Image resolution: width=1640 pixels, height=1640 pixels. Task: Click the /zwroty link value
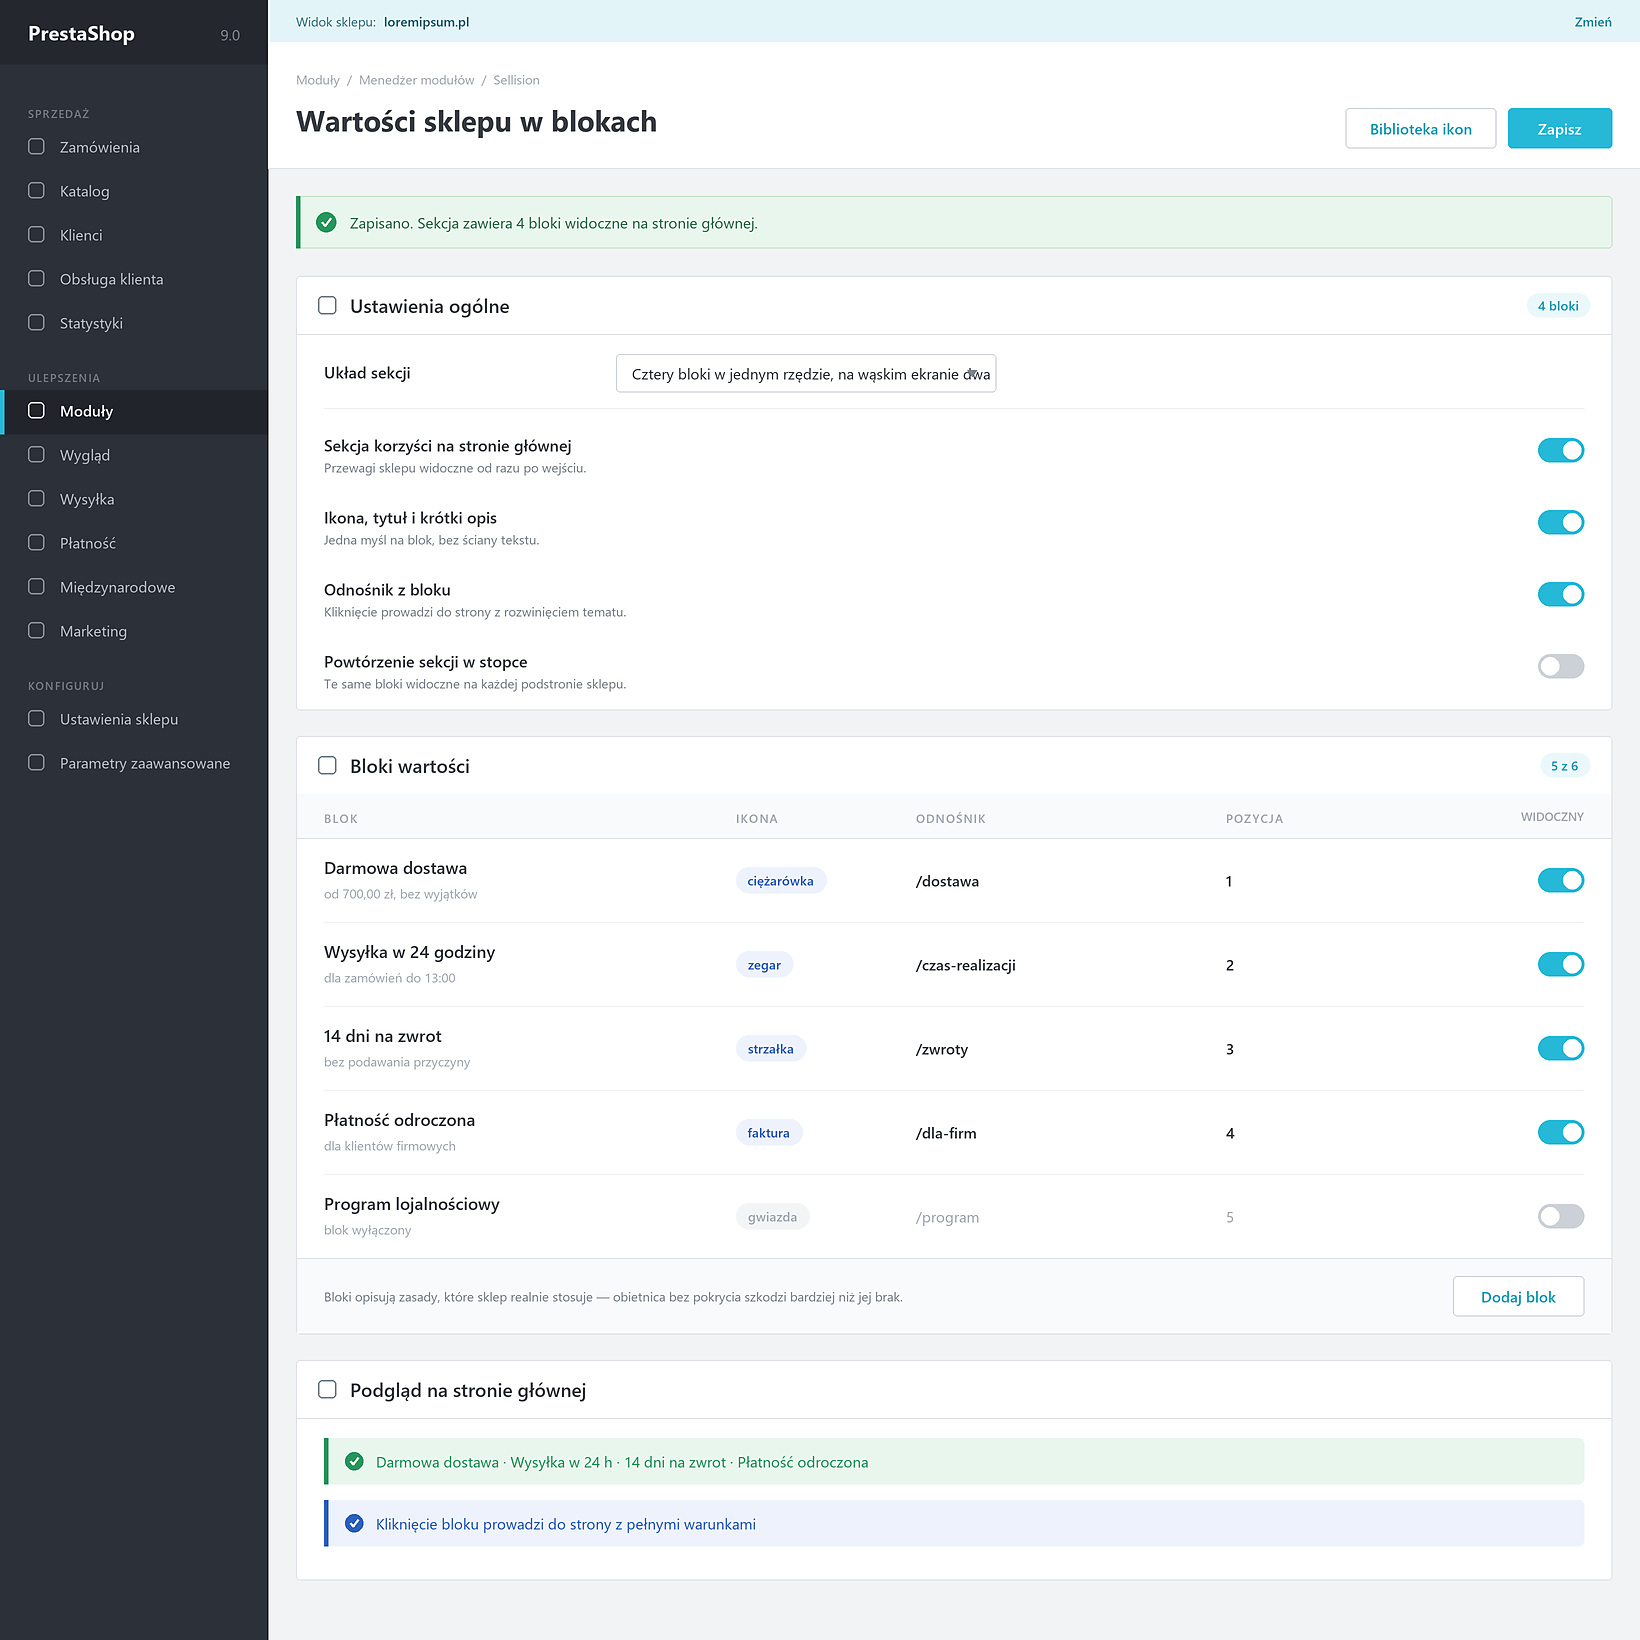click(942, 1049)
